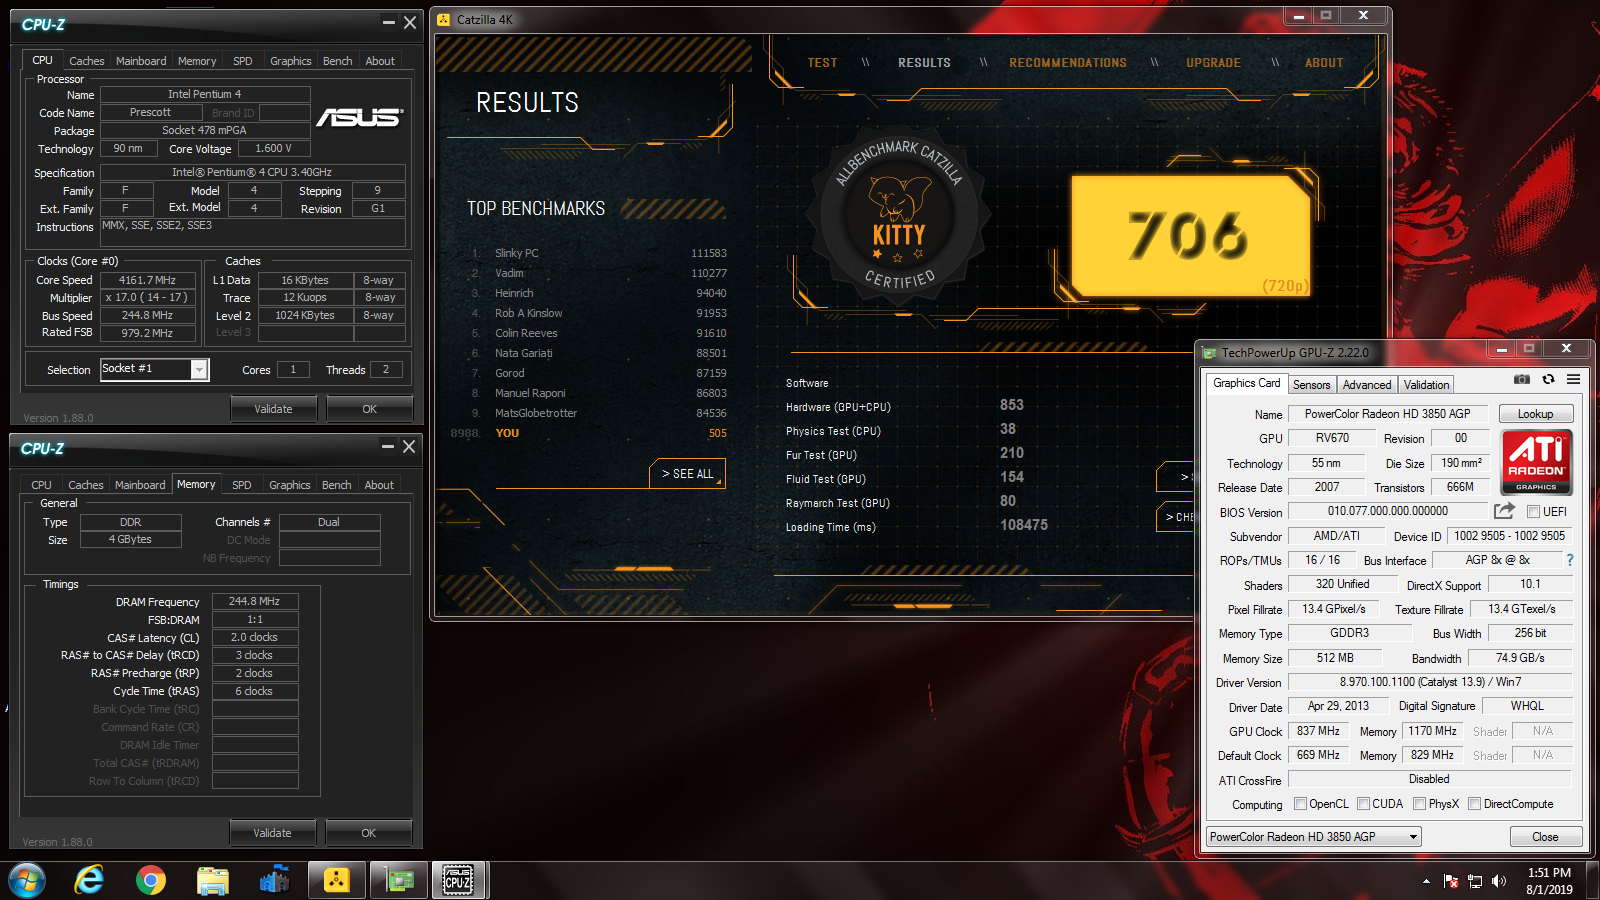Toggle the UEFI checkbox in GPU-Z
The height and width of the screenshot is (900, 1600).
[1533, 512]
